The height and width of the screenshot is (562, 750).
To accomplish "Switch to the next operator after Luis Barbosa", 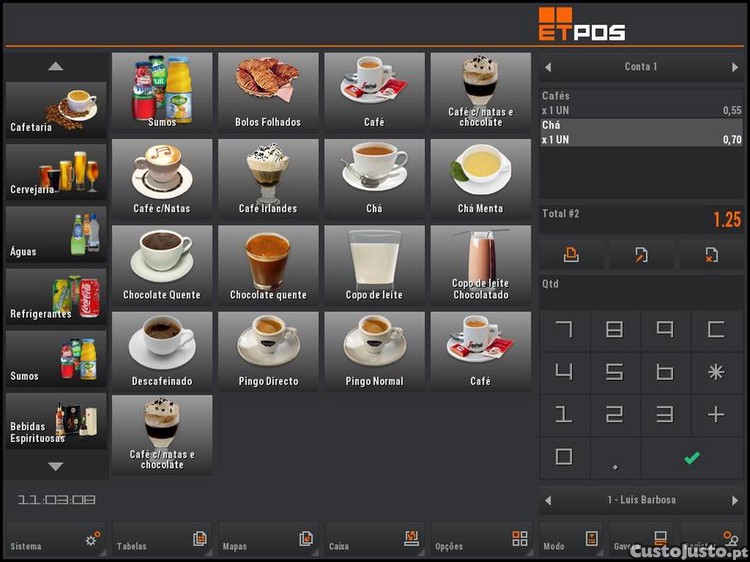I will tap(735, 500).
